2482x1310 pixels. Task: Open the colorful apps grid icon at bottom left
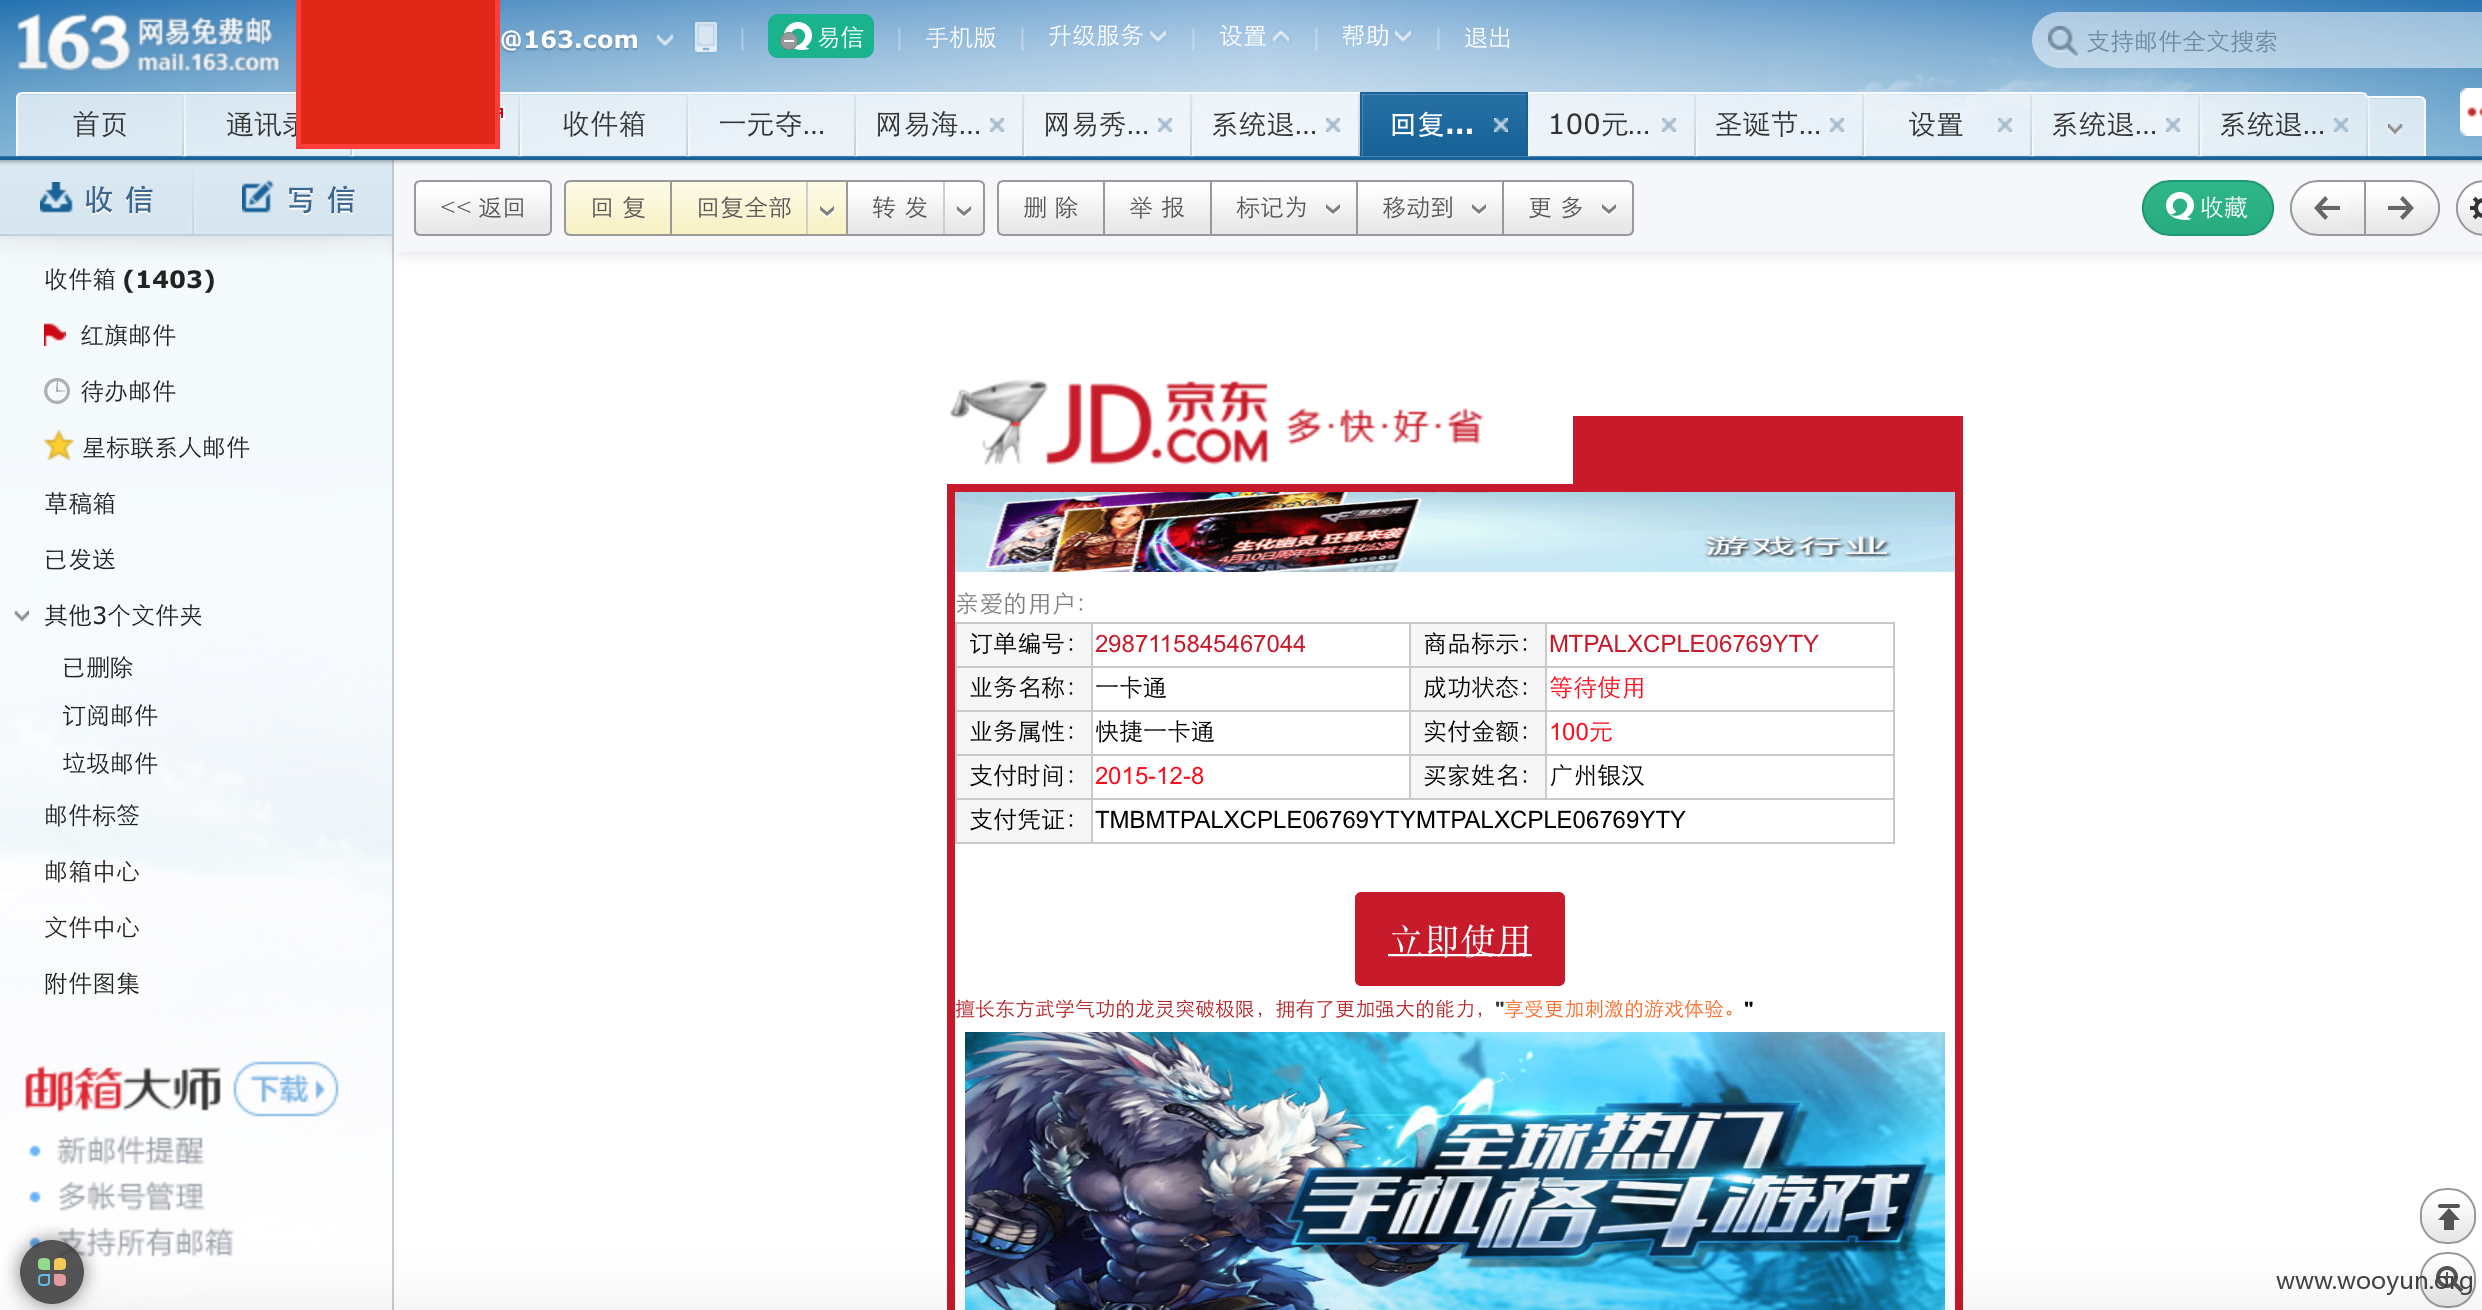click(x=51, y=1271)
